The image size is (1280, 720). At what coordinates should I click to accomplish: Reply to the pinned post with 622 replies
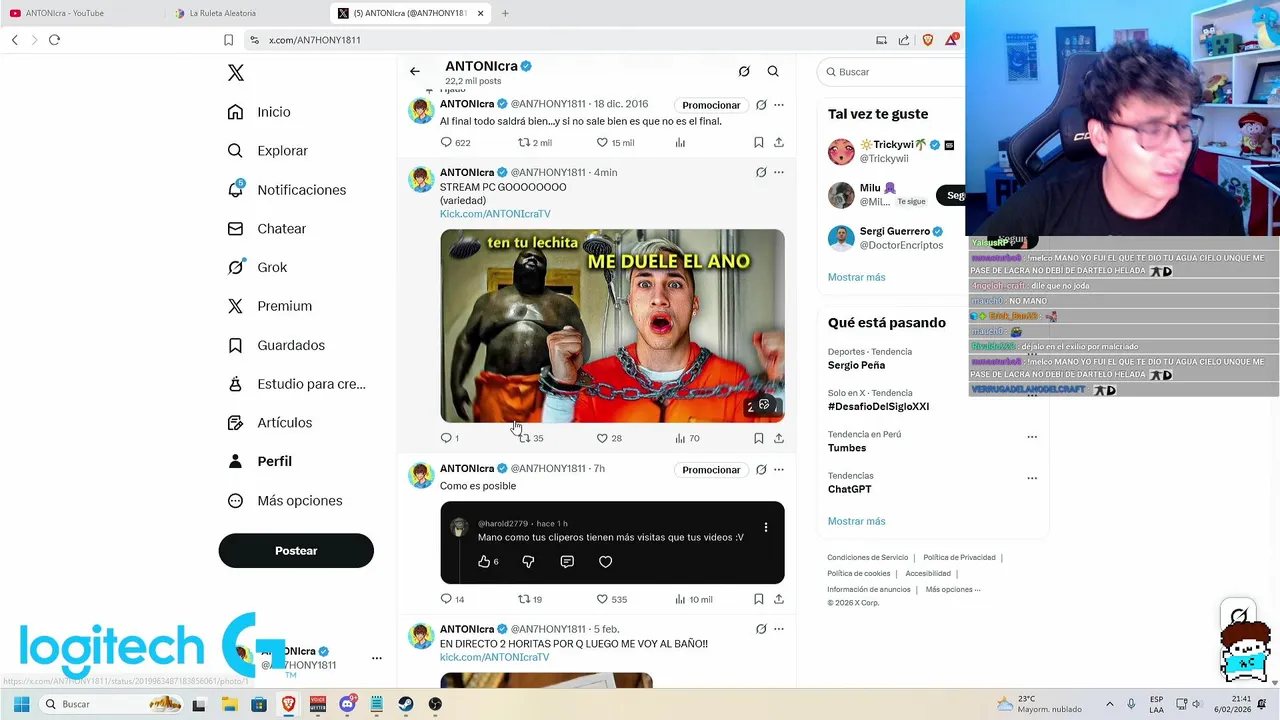click(455, 143)
